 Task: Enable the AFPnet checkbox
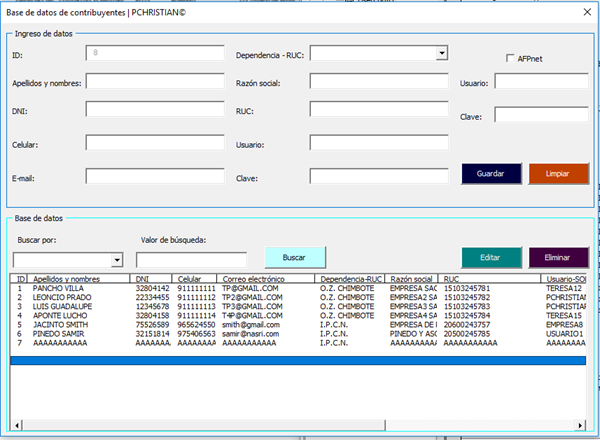[x=510, y=59]
